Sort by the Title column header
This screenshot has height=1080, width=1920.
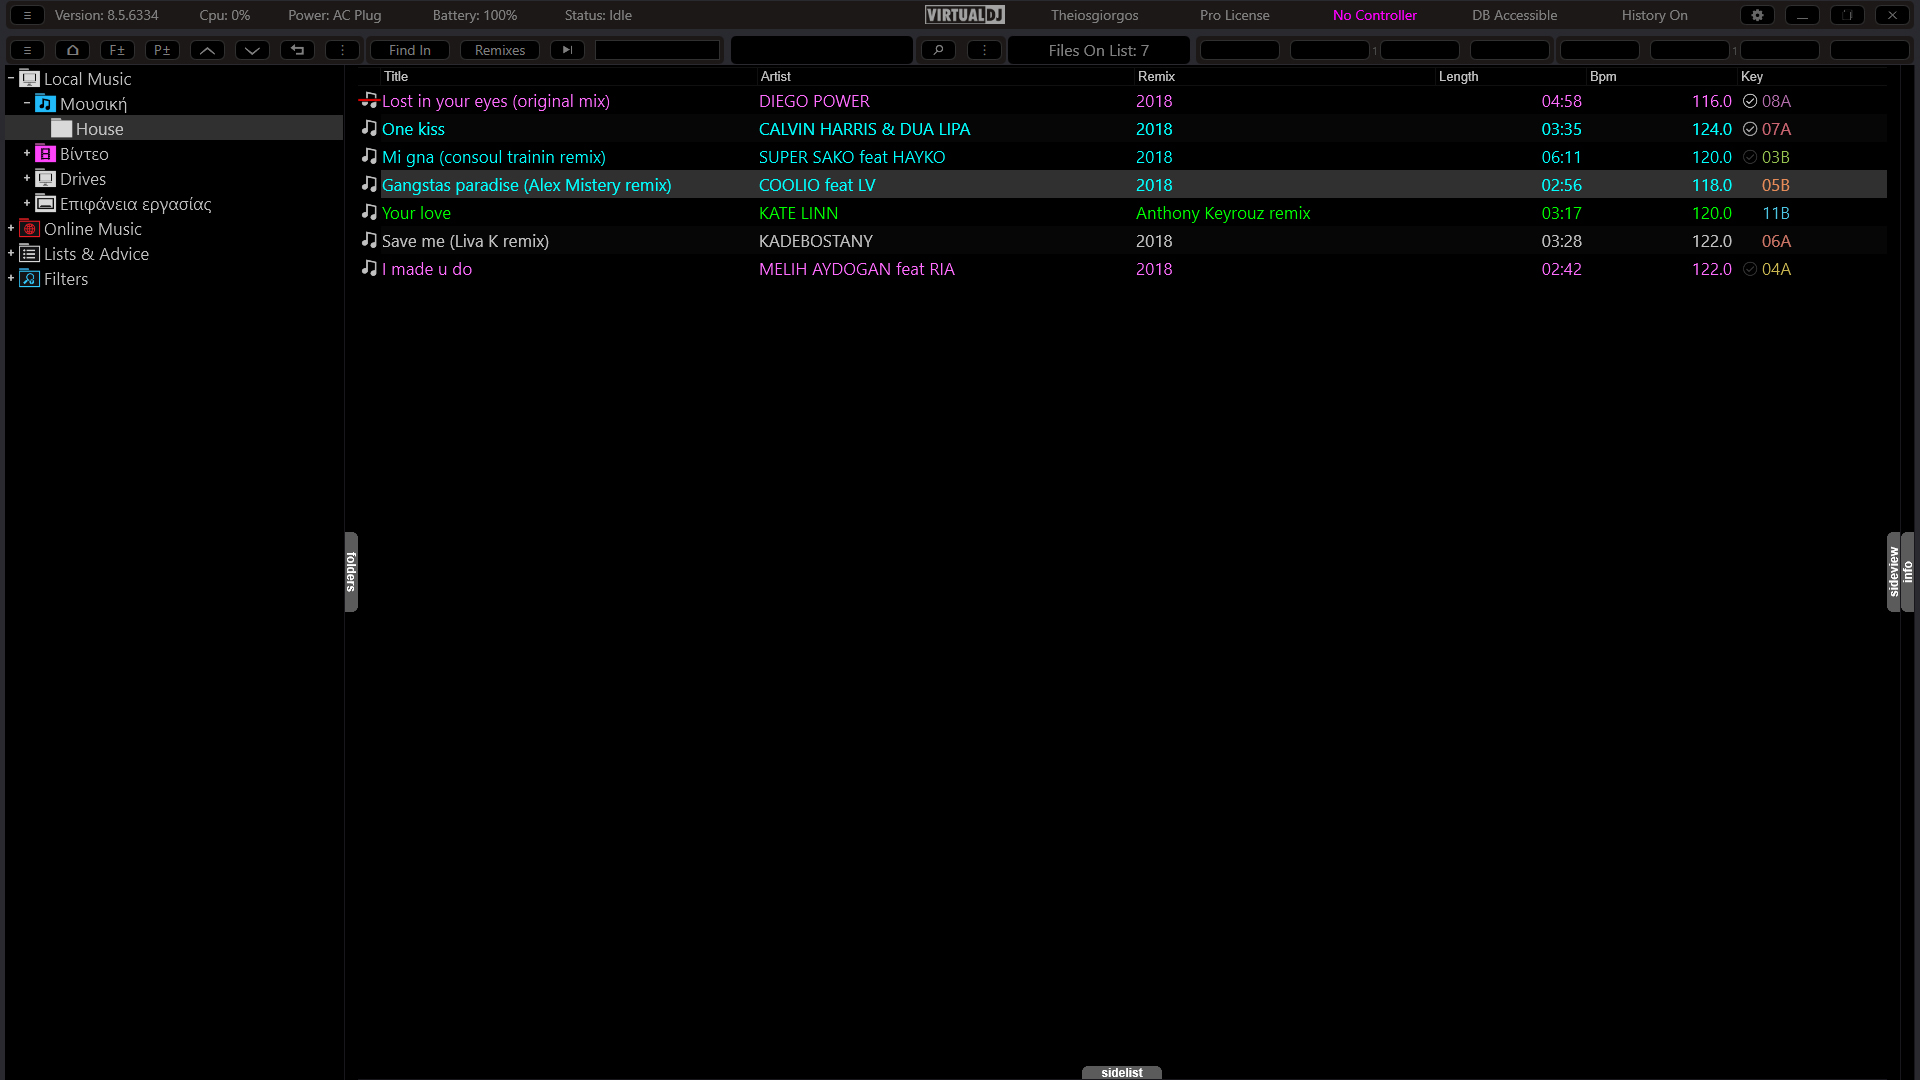(396, 76)
